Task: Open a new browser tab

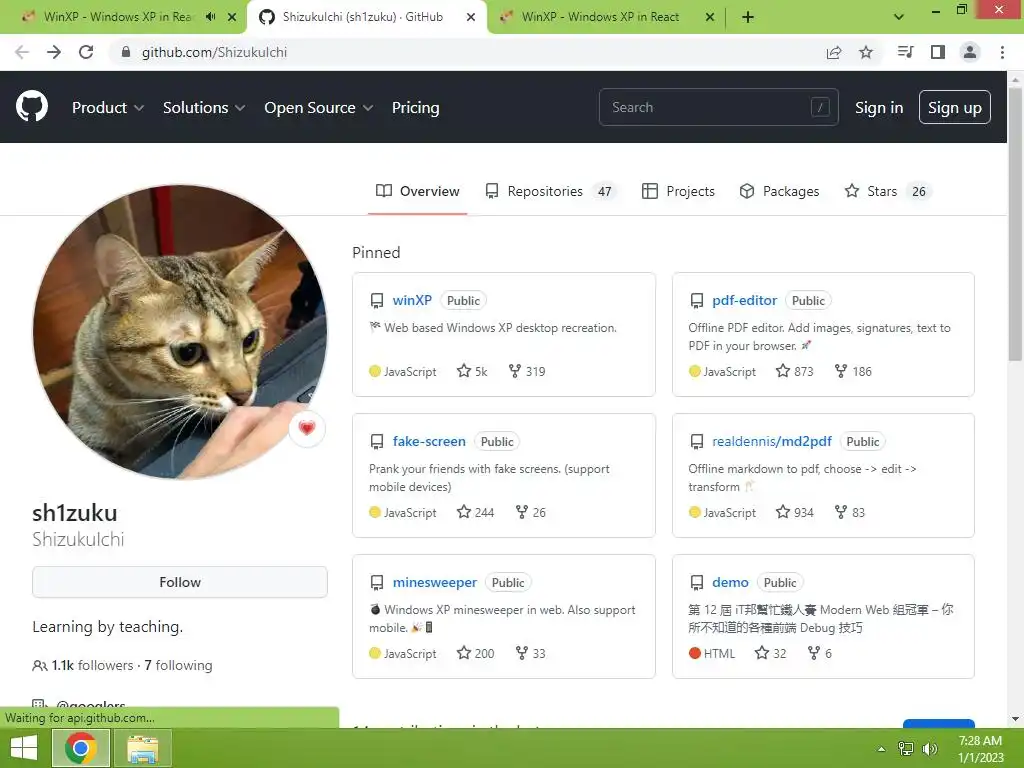Action: tap(748, 17)
